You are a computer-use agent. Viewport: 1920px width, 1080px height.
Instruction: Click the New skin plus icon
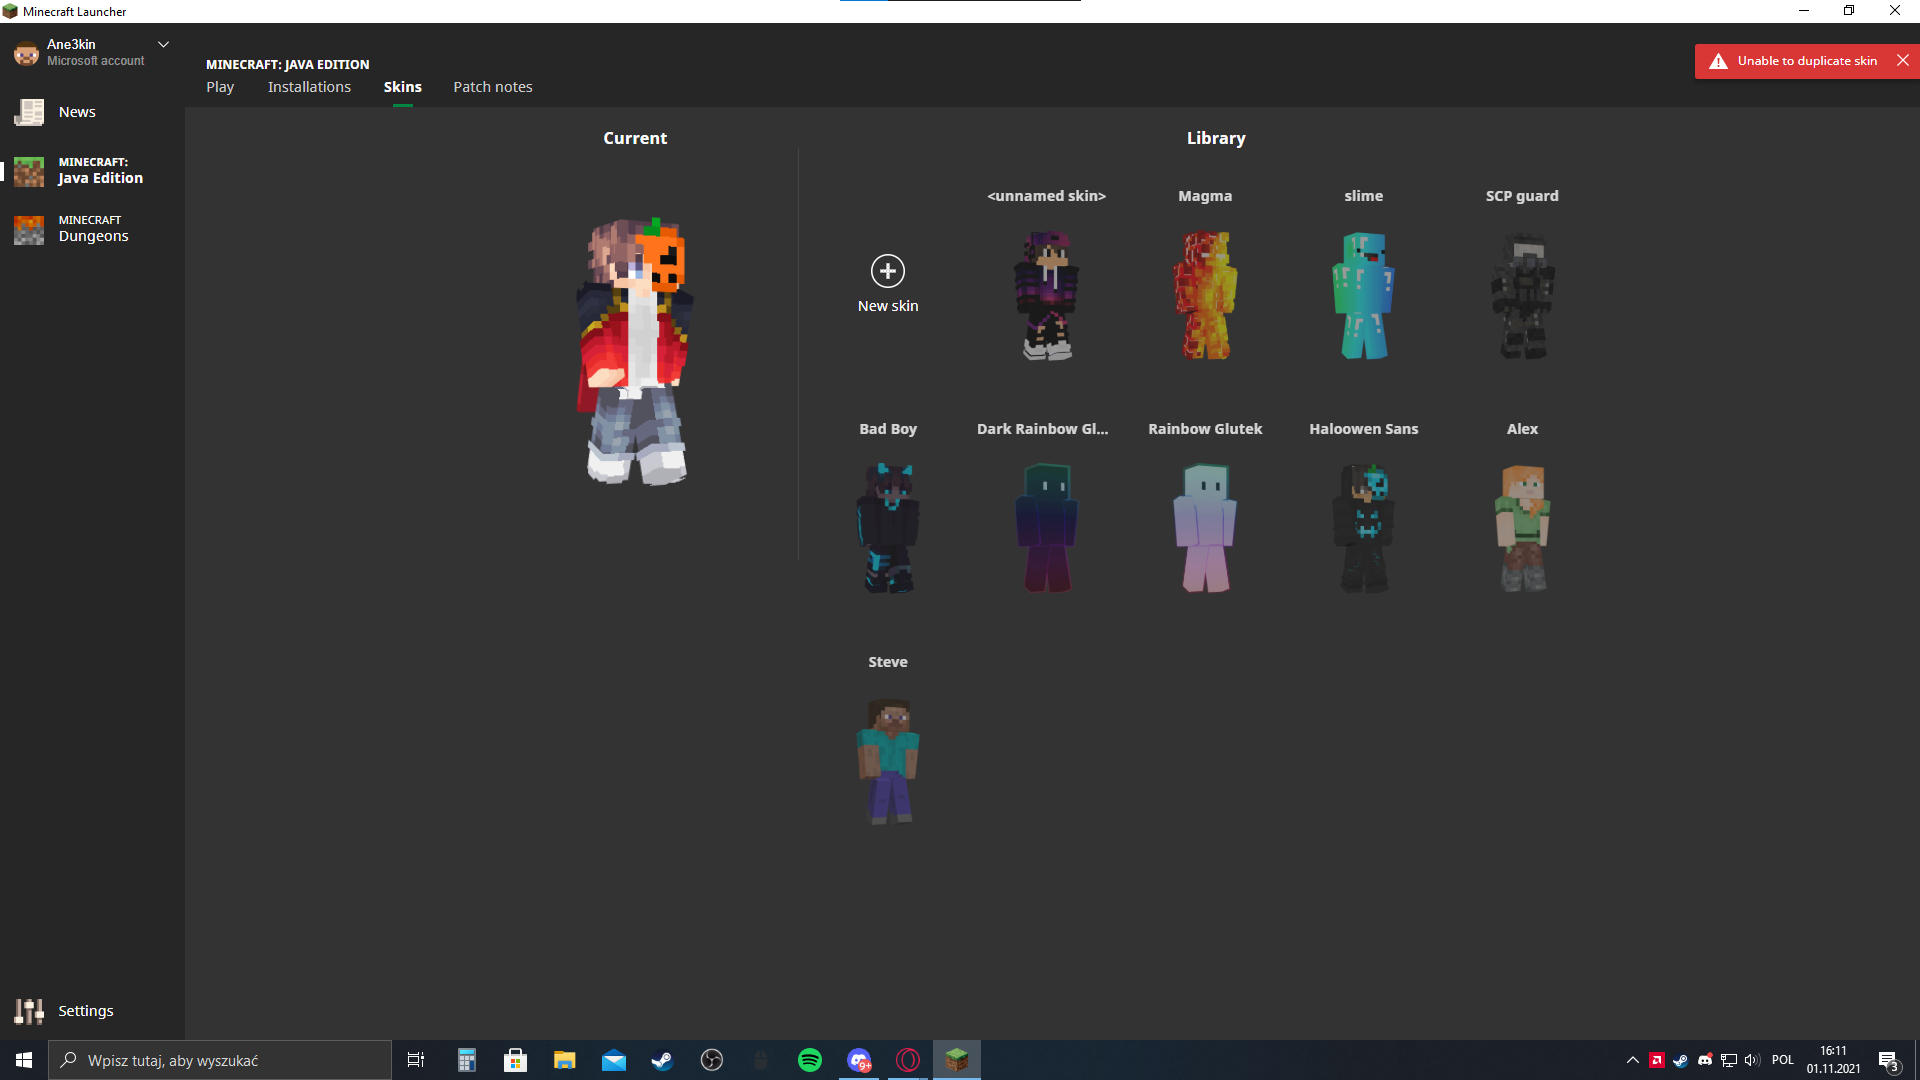(887, 271)
